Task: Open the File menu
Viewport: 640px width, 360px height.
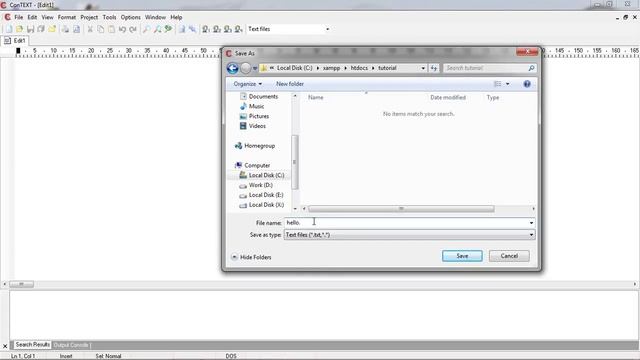Action: pos(19,18)
